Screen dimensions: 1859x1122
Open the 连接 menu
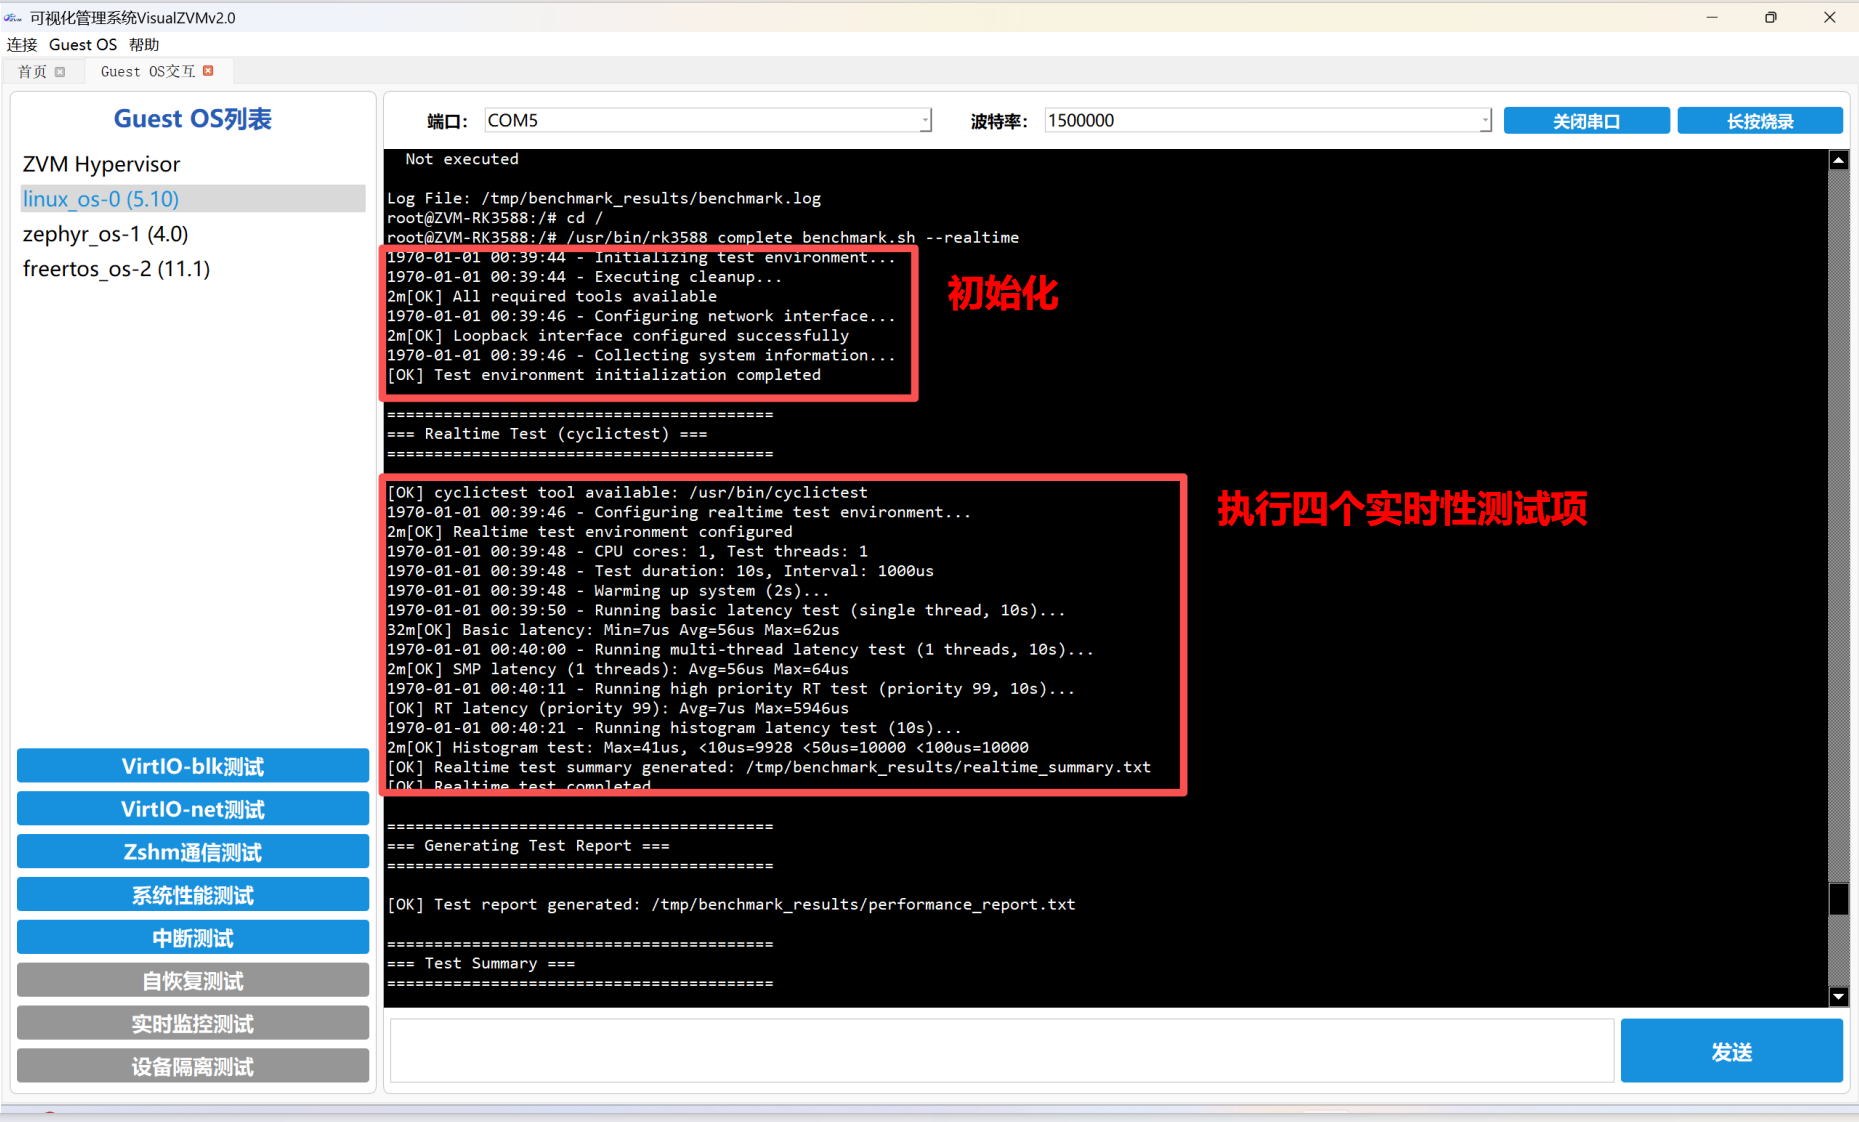[x=22, y=45]
